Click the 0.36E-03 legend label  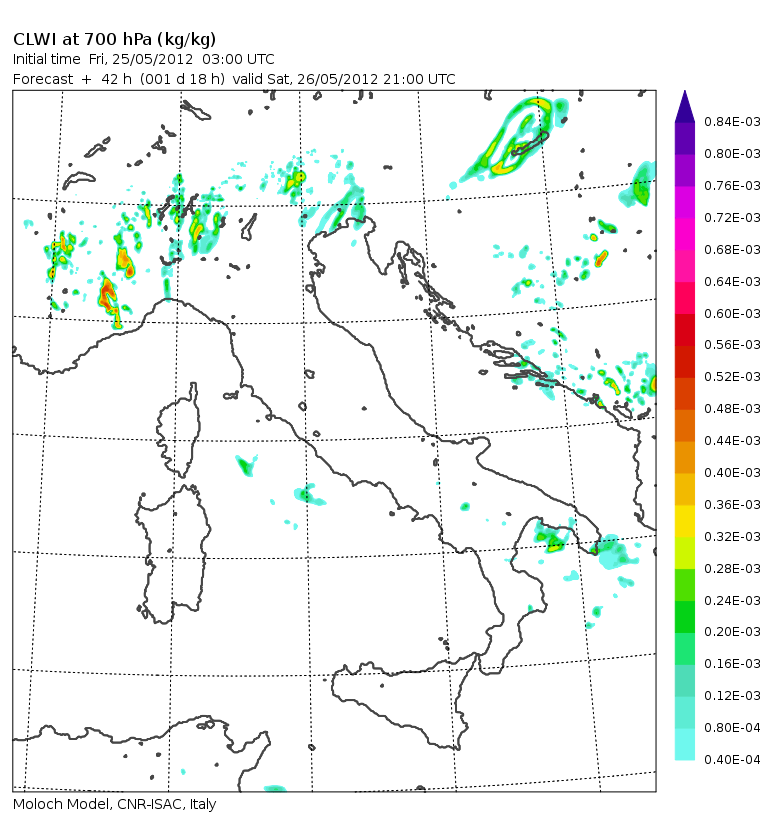pyautogui.click(x=732, y=505)
